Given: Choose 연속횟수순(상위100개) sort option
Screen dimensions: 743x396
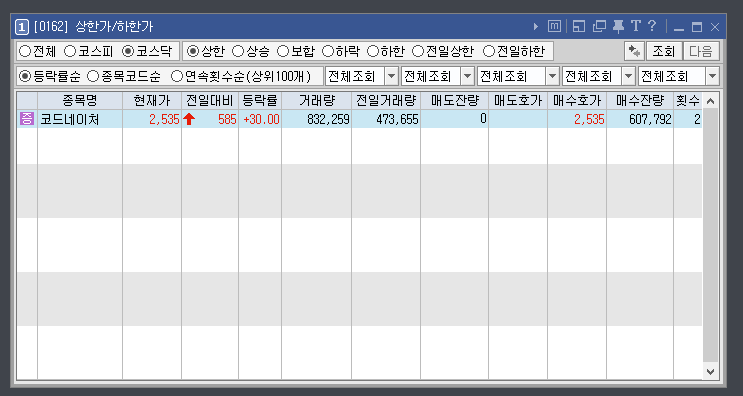Looking at the screenshot, I should [242, 76].
